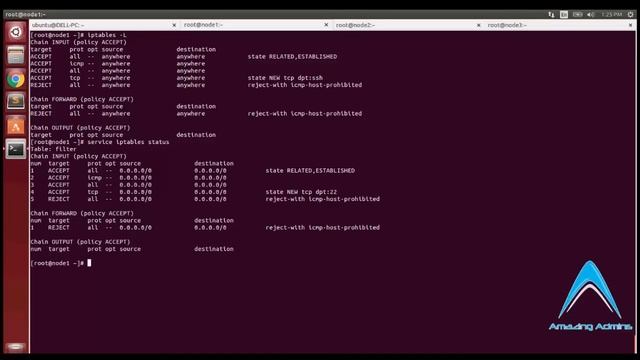Image resolution: width=640 pixels, height=360 pixels.
Task: Open the Ubuntu Dash home launcher
Action: pos(16,32)
